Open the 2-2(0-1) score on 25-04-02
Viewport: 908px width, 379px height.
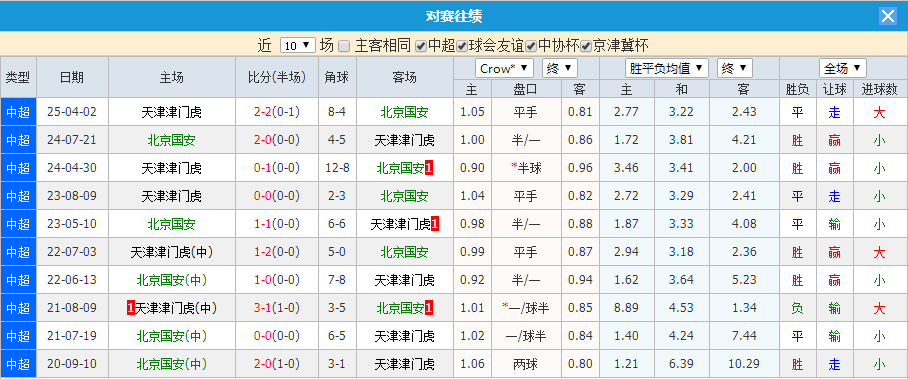click(277, 112)
